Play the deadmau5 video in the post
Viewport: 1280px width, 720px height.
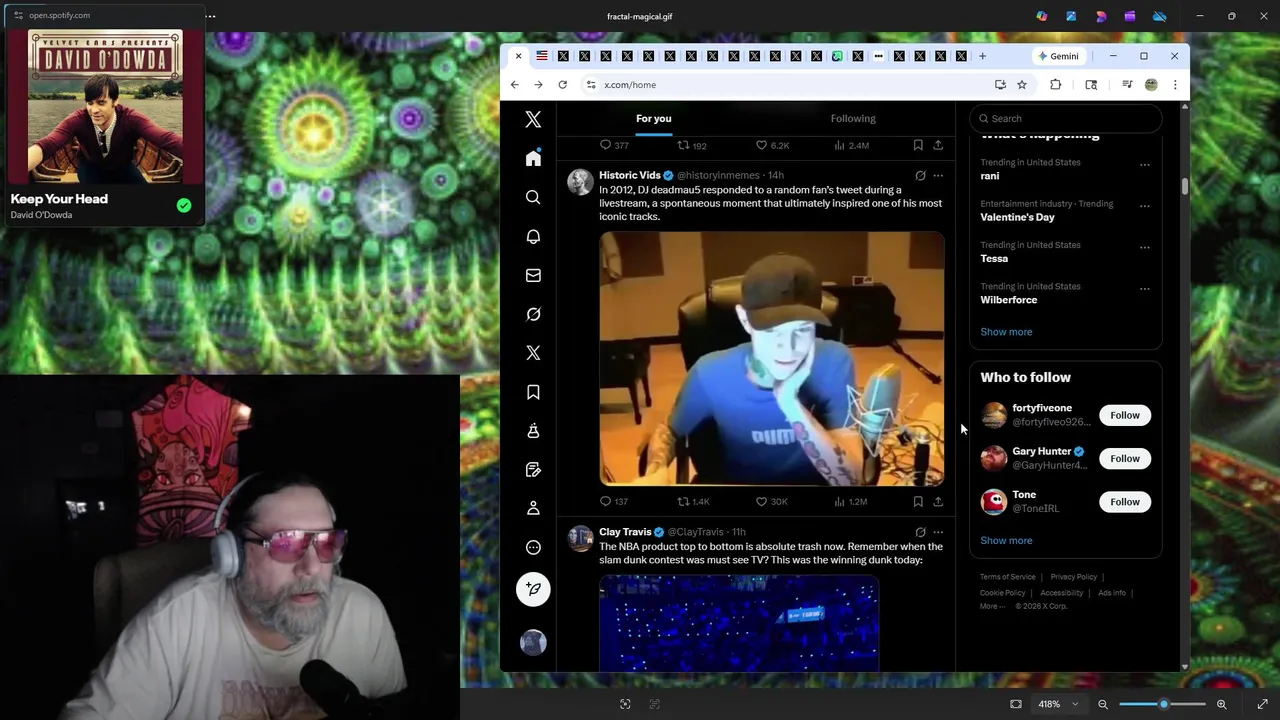pos(772,359)
